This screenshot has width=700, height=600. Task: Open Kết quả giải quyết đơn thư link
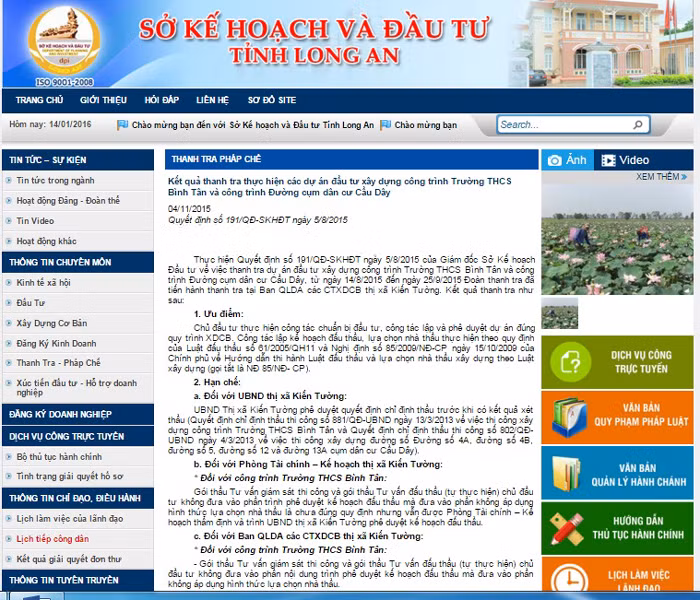[x=69, y=559]
